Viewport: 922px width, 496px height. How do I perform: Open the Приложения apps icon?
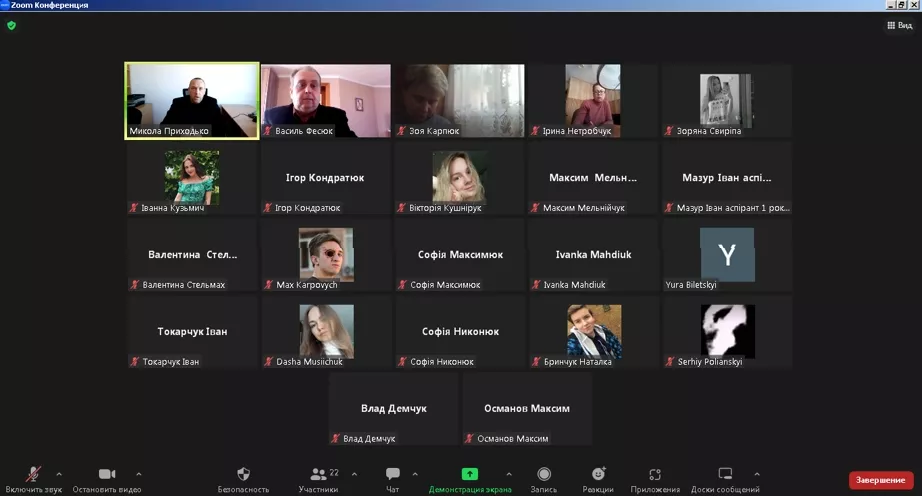[x=655, y=474]
